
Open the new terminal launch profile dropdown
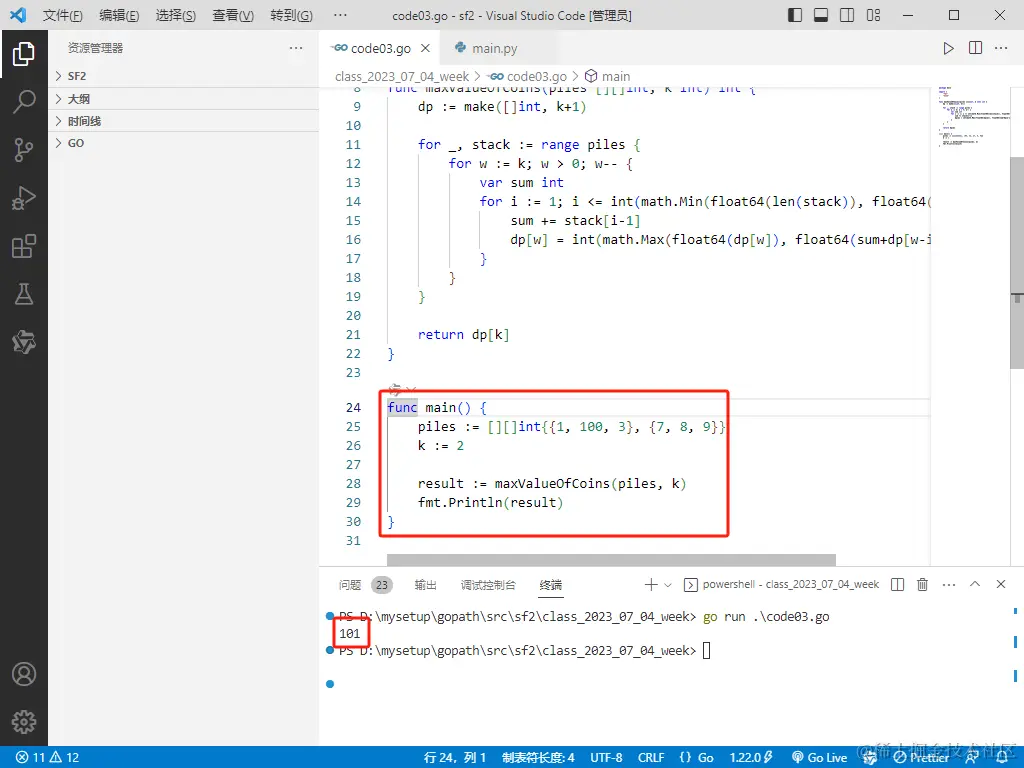click(667, 585)
